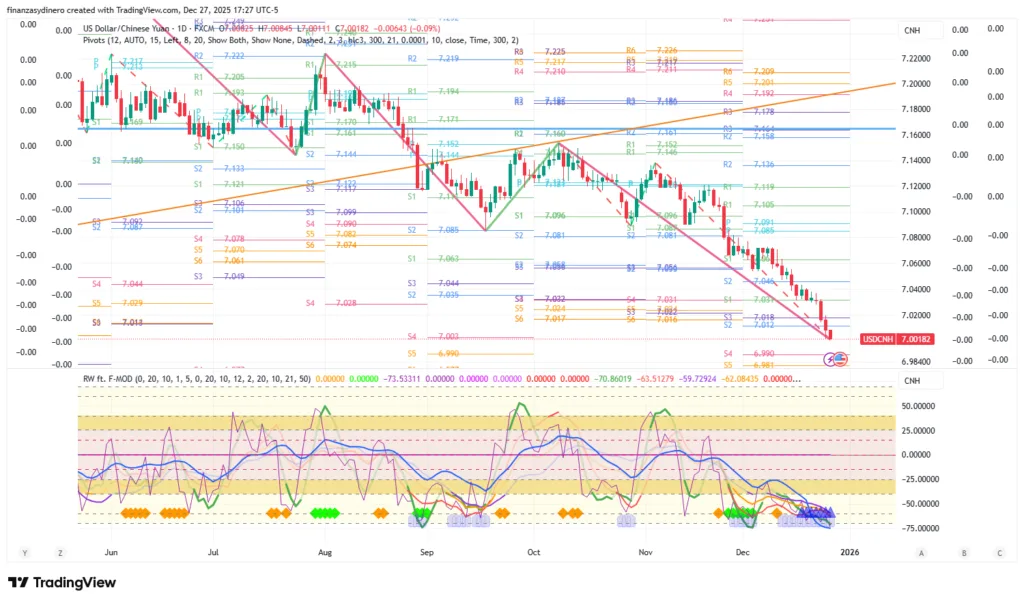Click the 7.20000 price axis level
This screenshot has width=1024, height=603.
coord(916,84)
